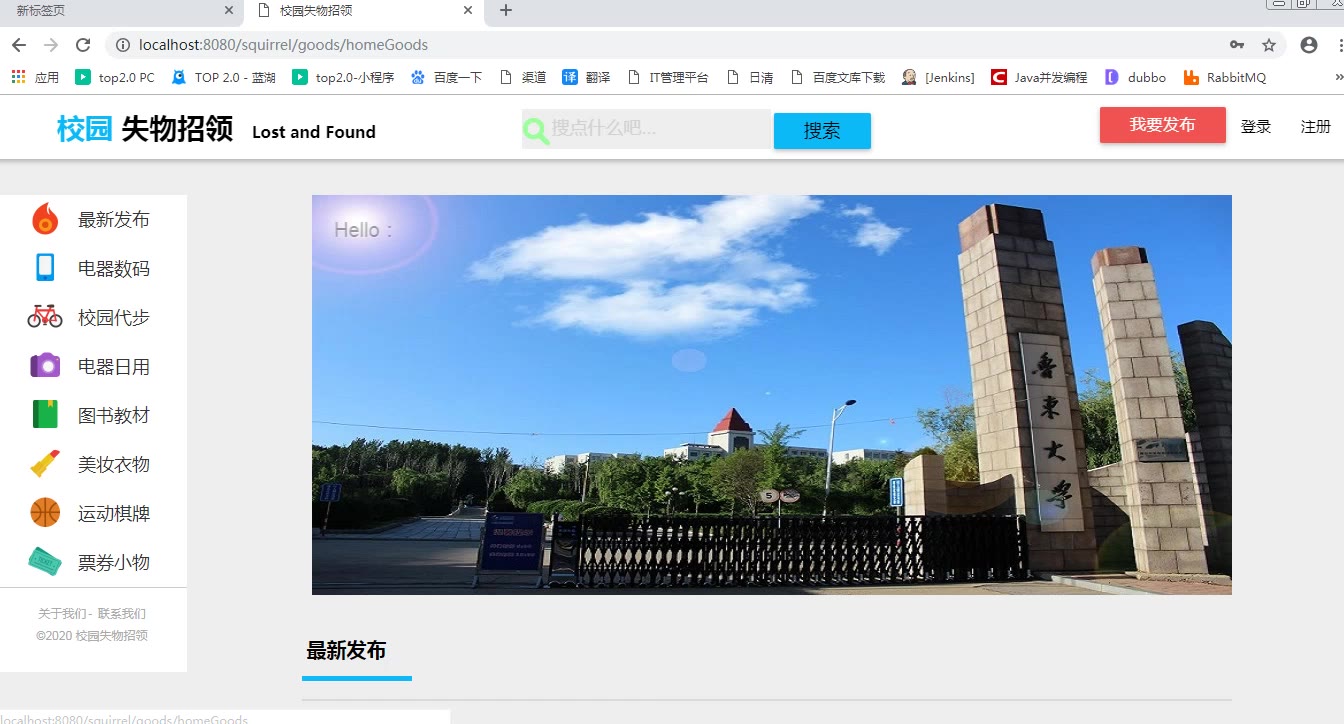The width and height of the screenshot is (1344, 724).
Task: Open the top2.0 PC bookmark
Action: (x=115, y=77)
